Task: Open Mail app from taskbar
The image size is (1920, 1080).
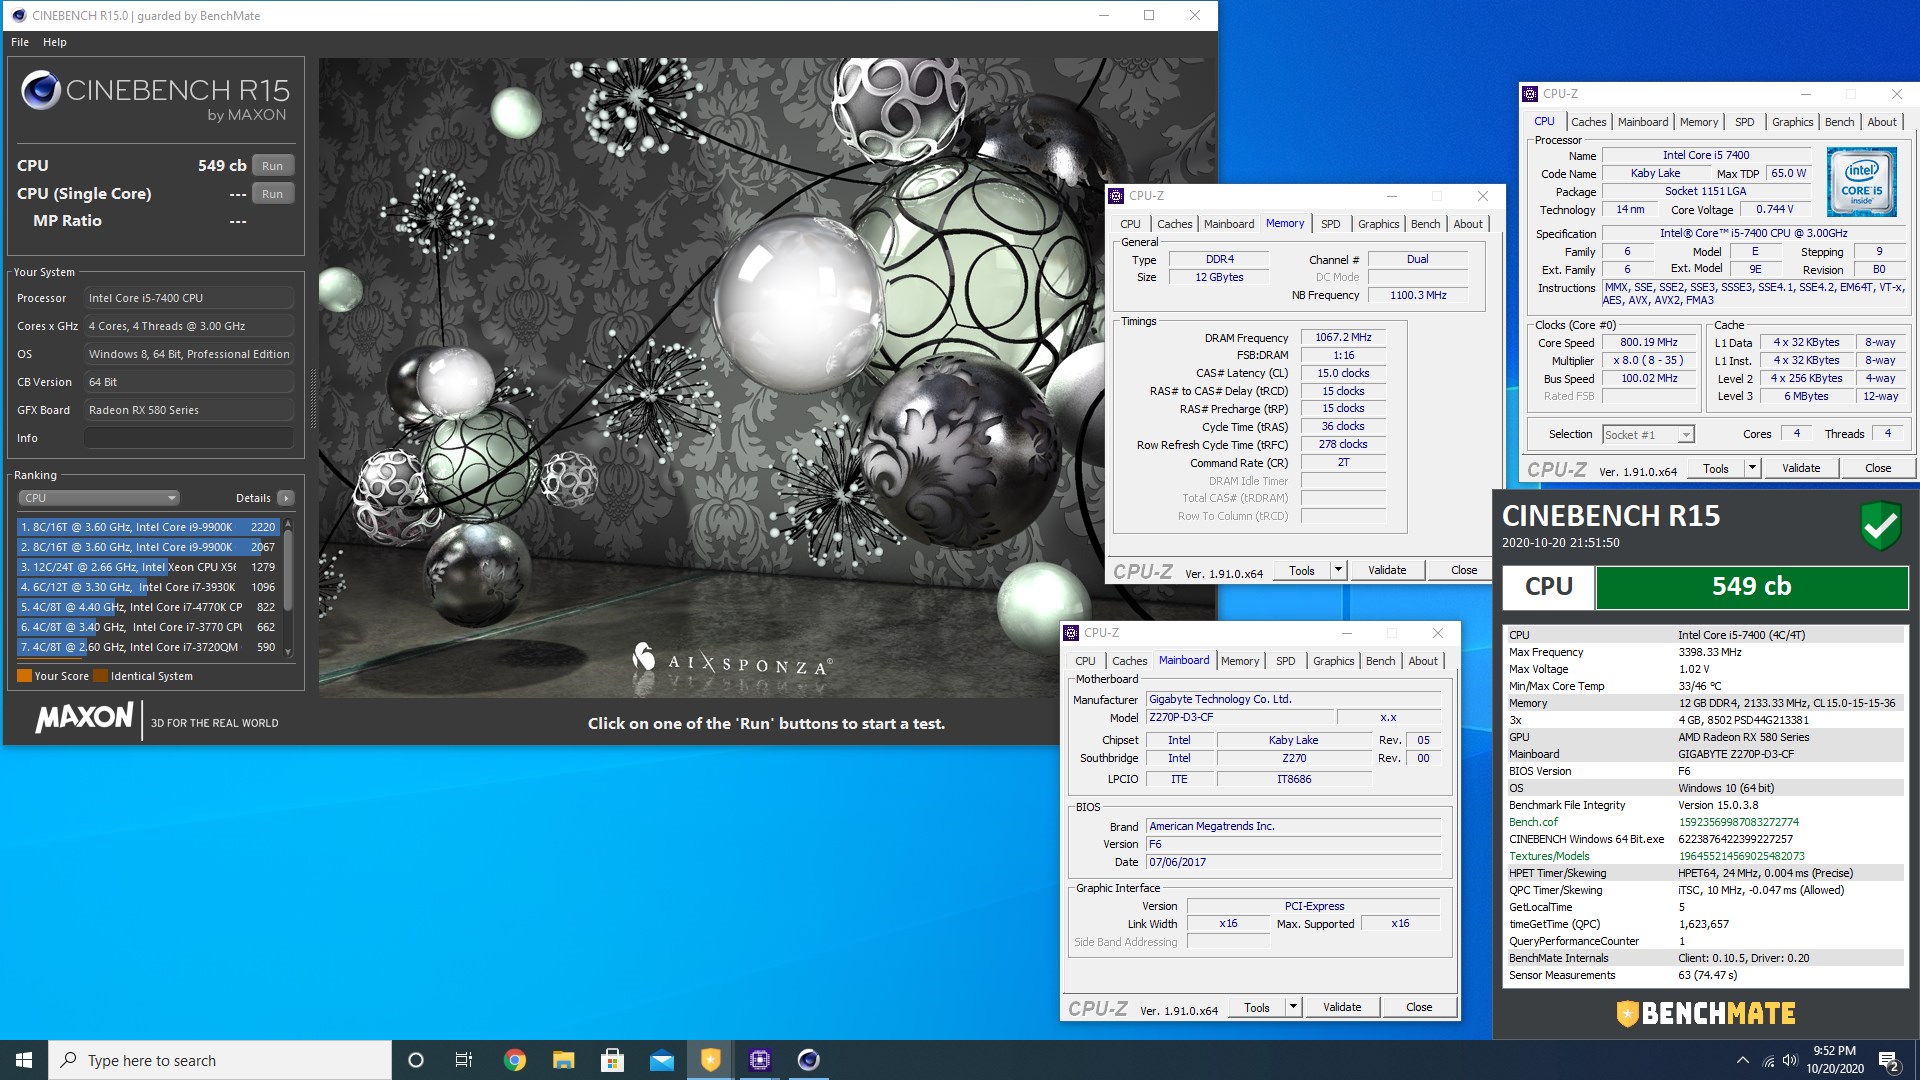Action: [x=662, y=1060]
